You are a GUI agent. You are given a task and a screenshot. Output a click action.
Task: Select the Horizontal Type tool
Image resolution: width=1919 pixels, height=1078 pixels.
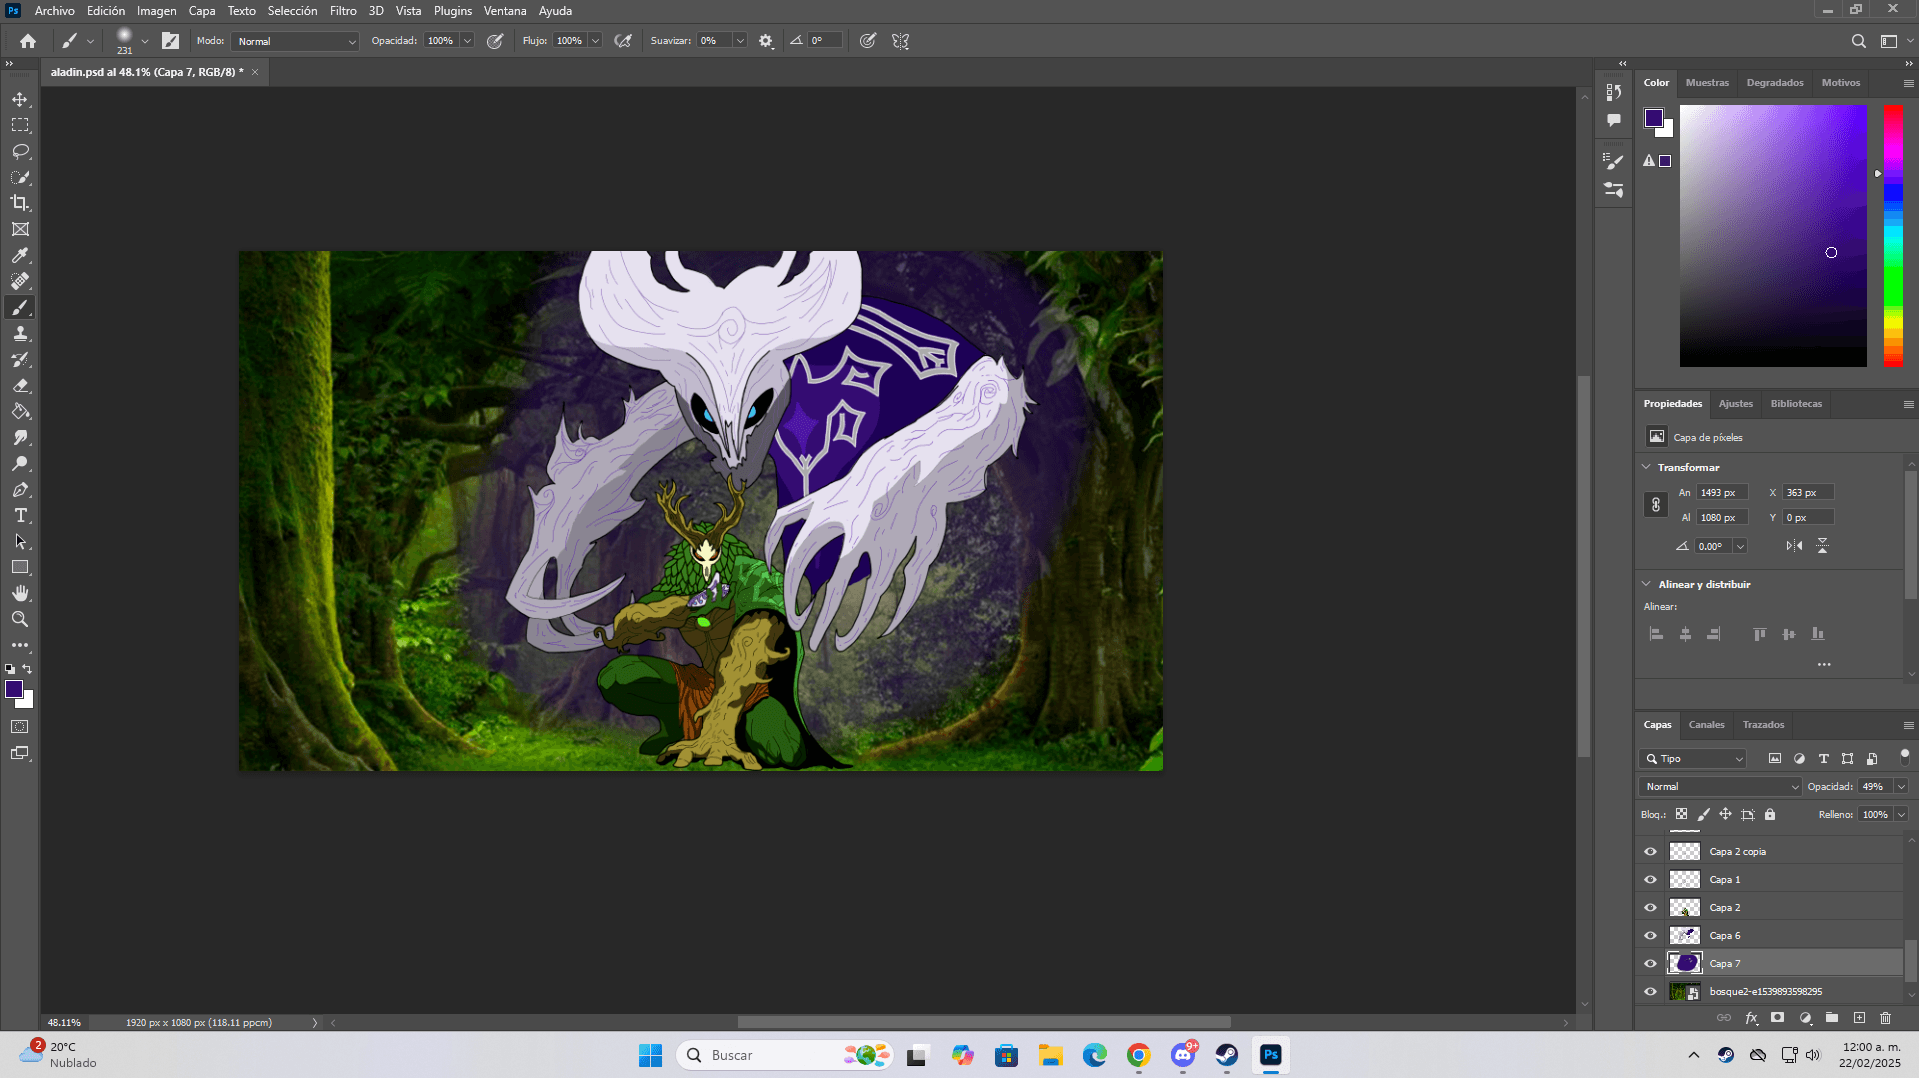click(x=20, y=516)
